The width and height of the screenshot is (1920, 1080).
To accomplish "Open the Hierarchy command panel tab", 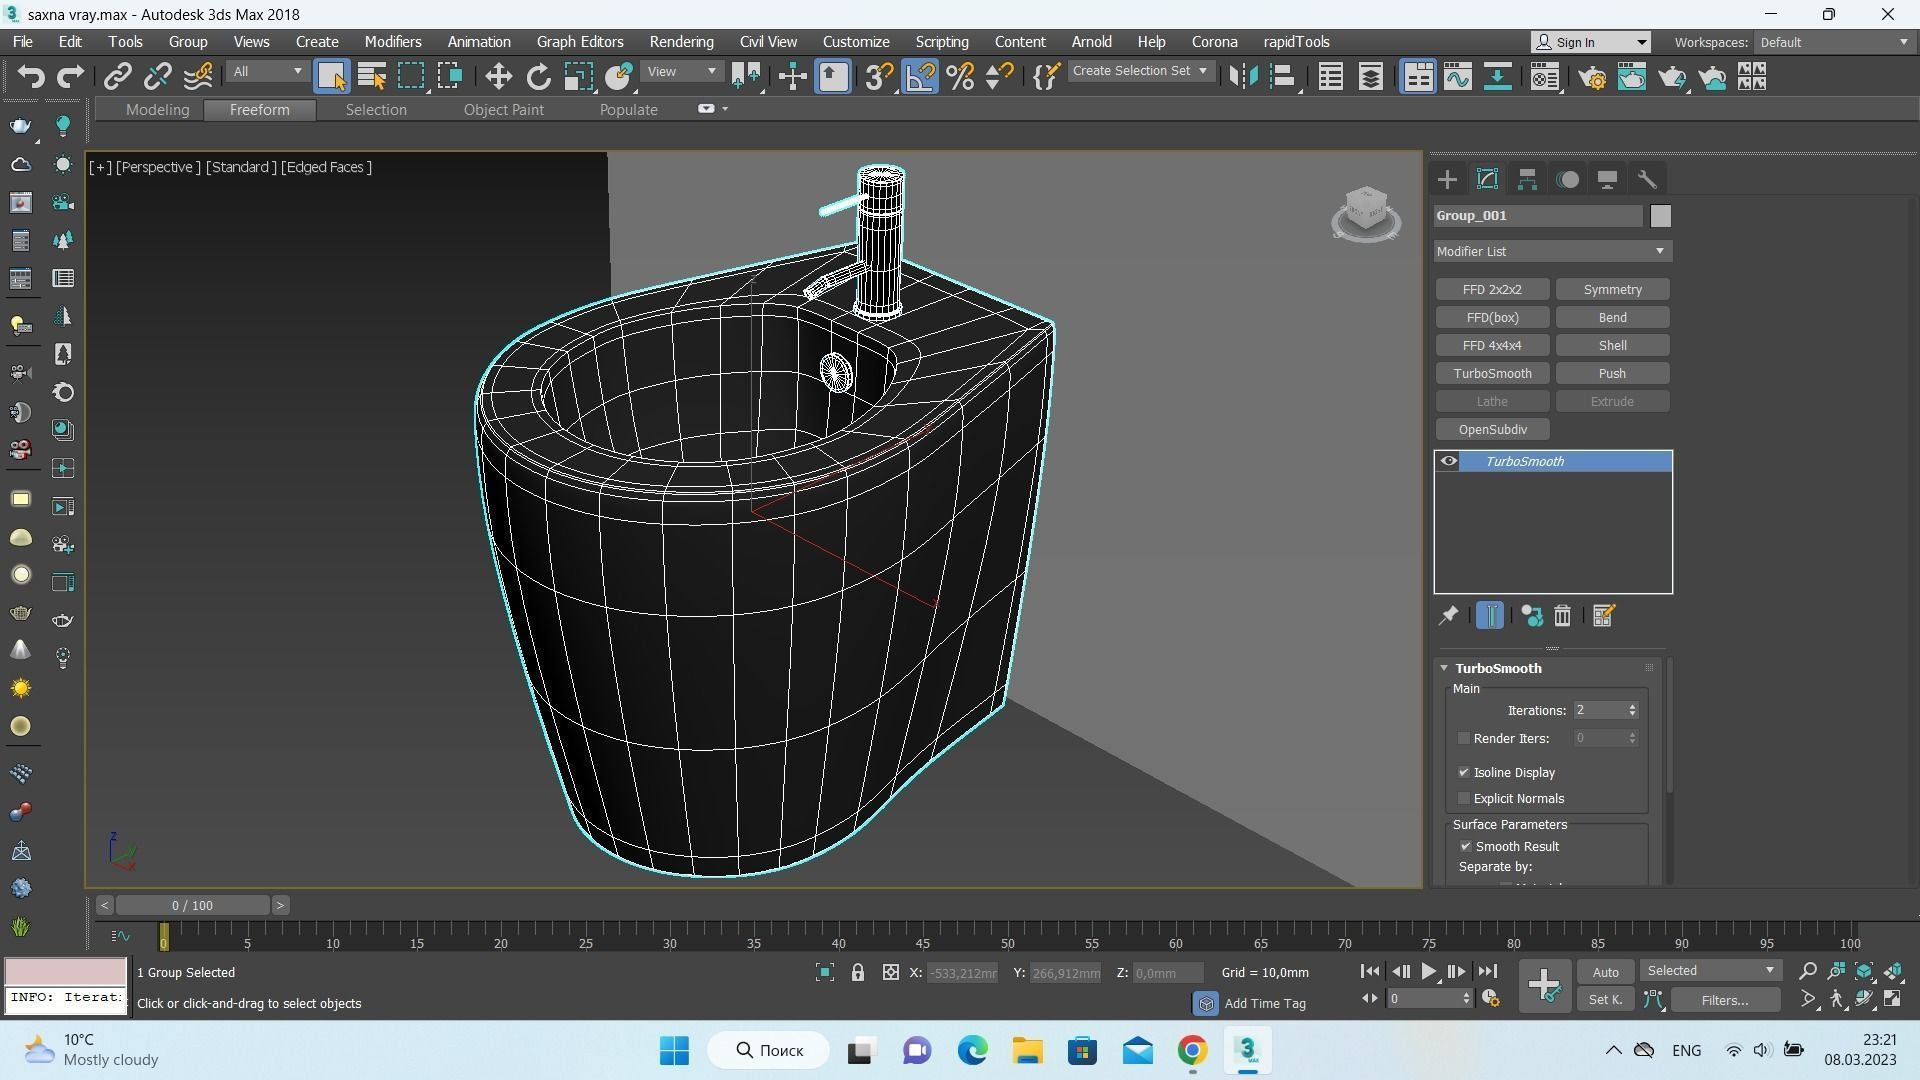I will click(1527, 180).
